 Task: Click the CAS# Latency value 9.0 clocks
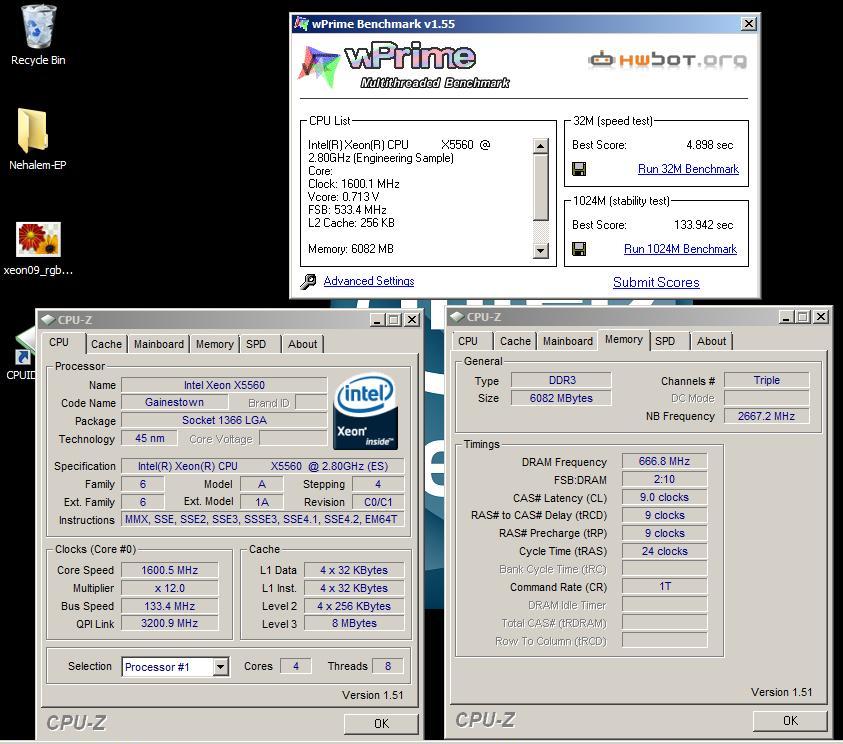(x=664, y=497)
